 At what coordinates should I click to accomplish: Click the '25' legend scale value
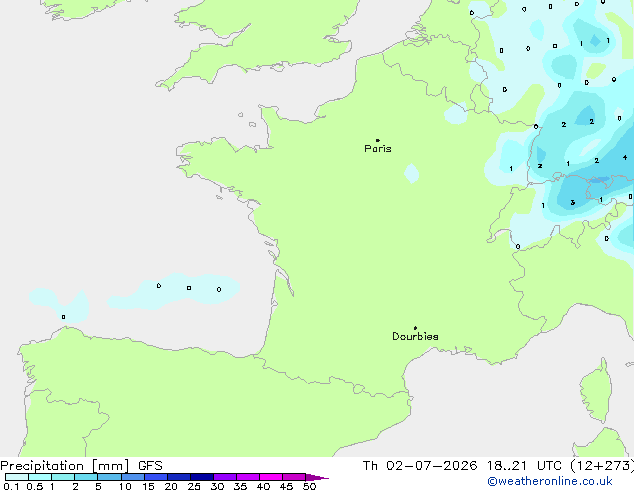click(x=194, y=486)
